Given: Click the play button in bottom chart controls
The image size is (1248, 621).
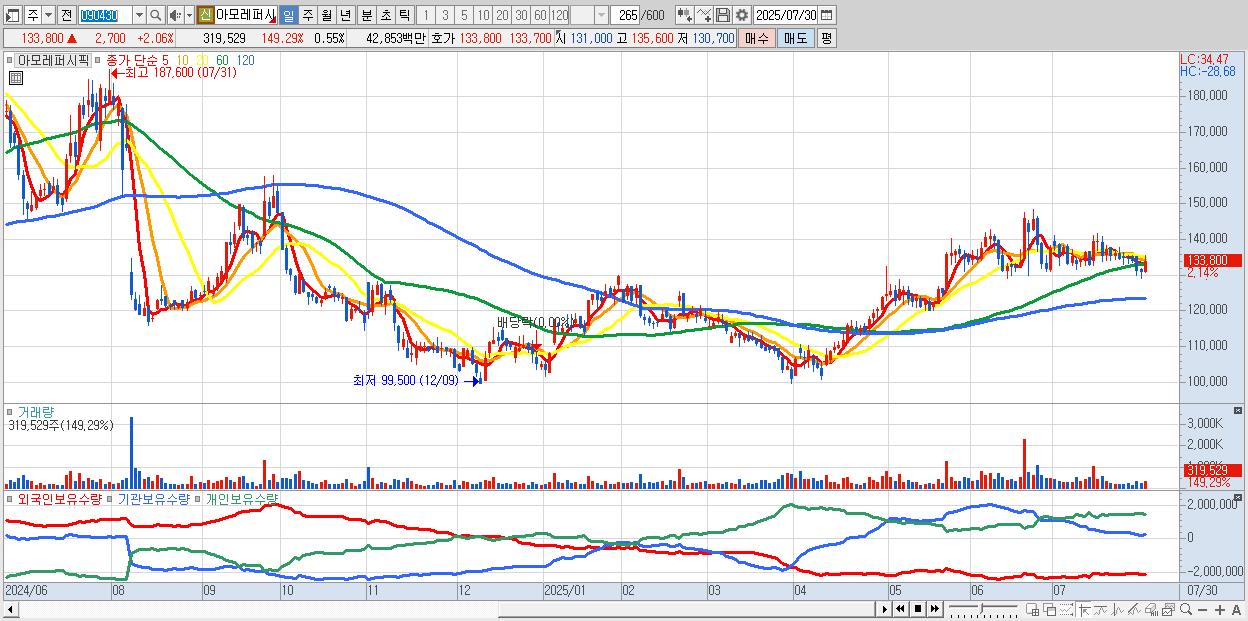Looking at the screenshot, I should click(885, 609).
